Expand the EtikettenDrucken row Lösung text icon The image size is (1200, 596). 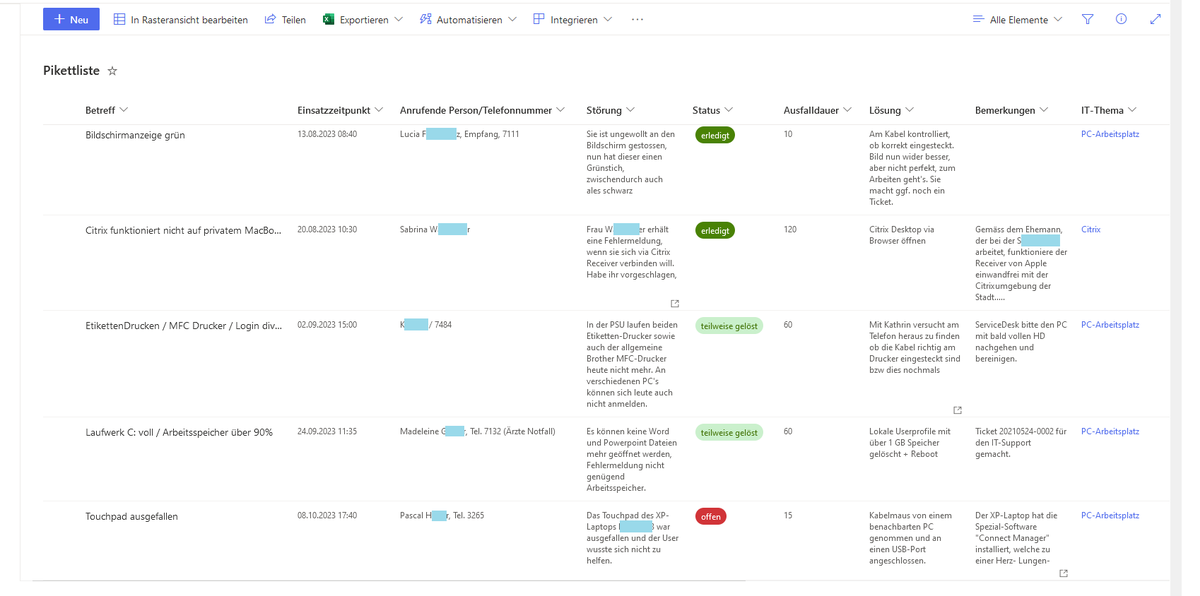[957, 410]
